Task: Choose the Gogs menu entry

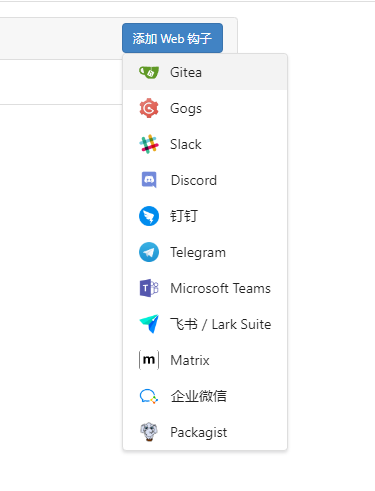Action: pyautogui.click(x=205, y=108)
